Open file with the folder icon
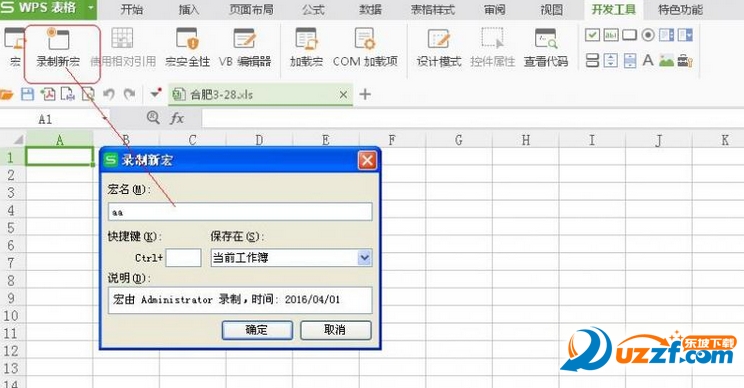The width and height of the screenshot is (744, 388). (x=7, y=94)
